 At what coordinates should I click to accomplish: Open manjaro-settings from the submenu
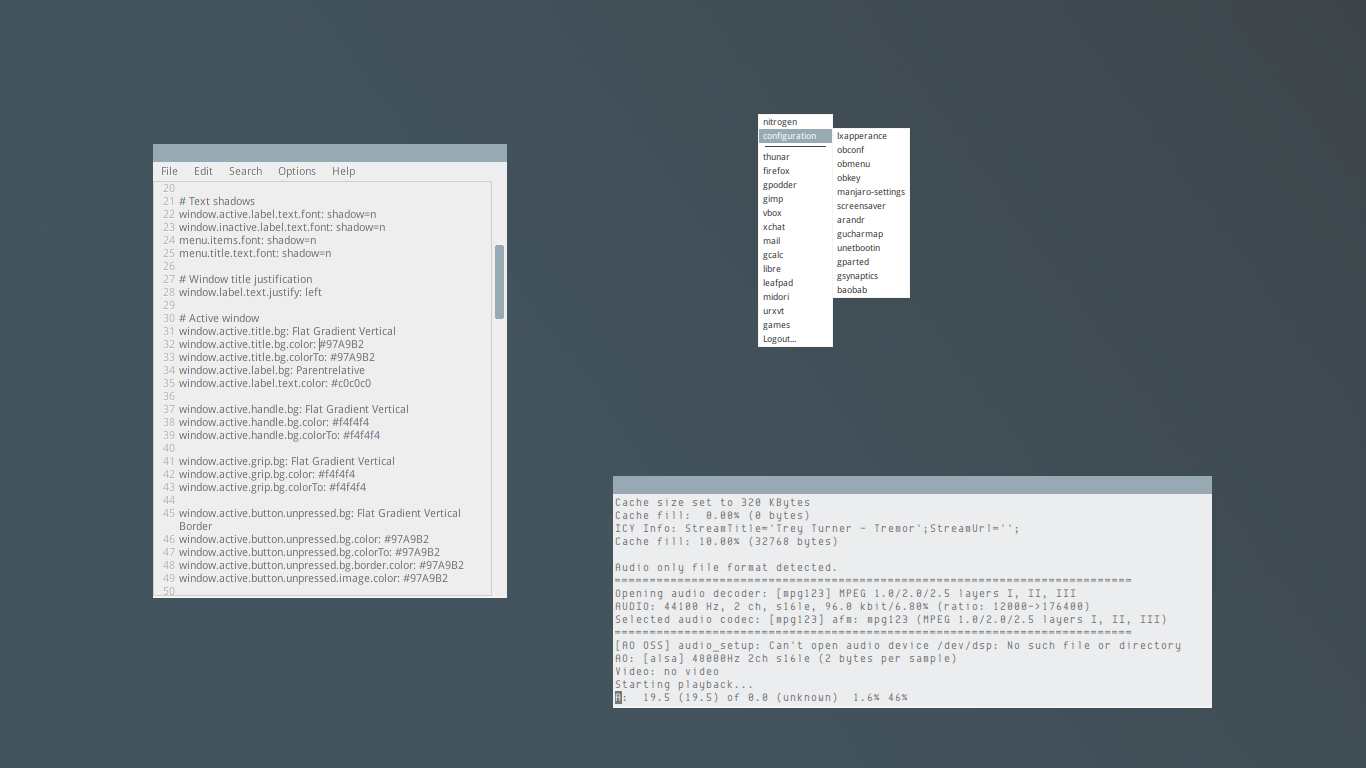pos(871,192)
